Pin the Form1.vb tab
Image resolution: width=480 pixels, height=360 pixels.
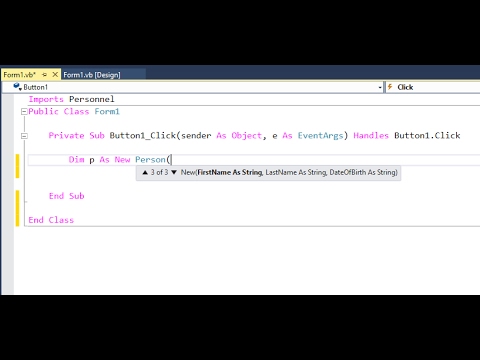(x=45, y=75)
